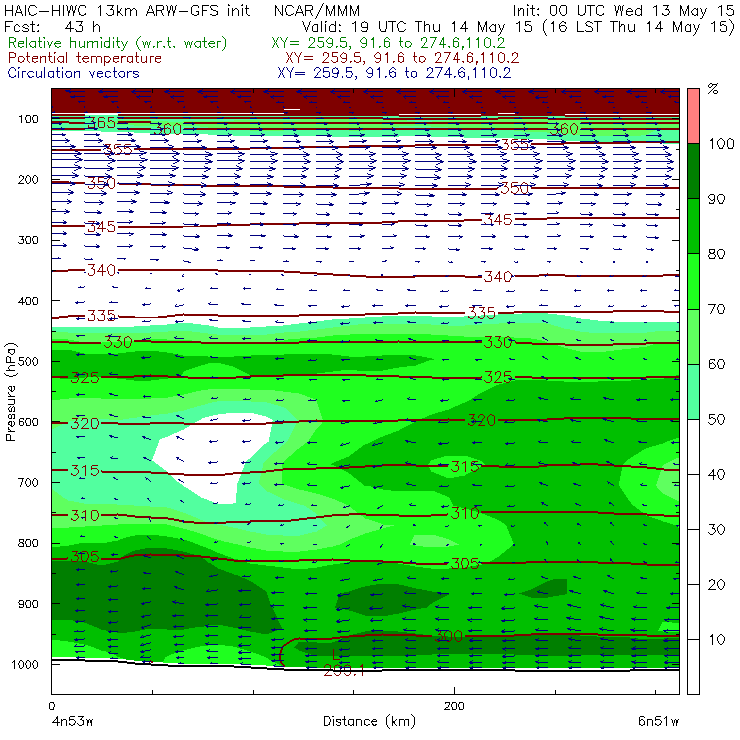Click 'Init: 00 UTC Wed 13 May 15'
740x740 pixels.
623,11
